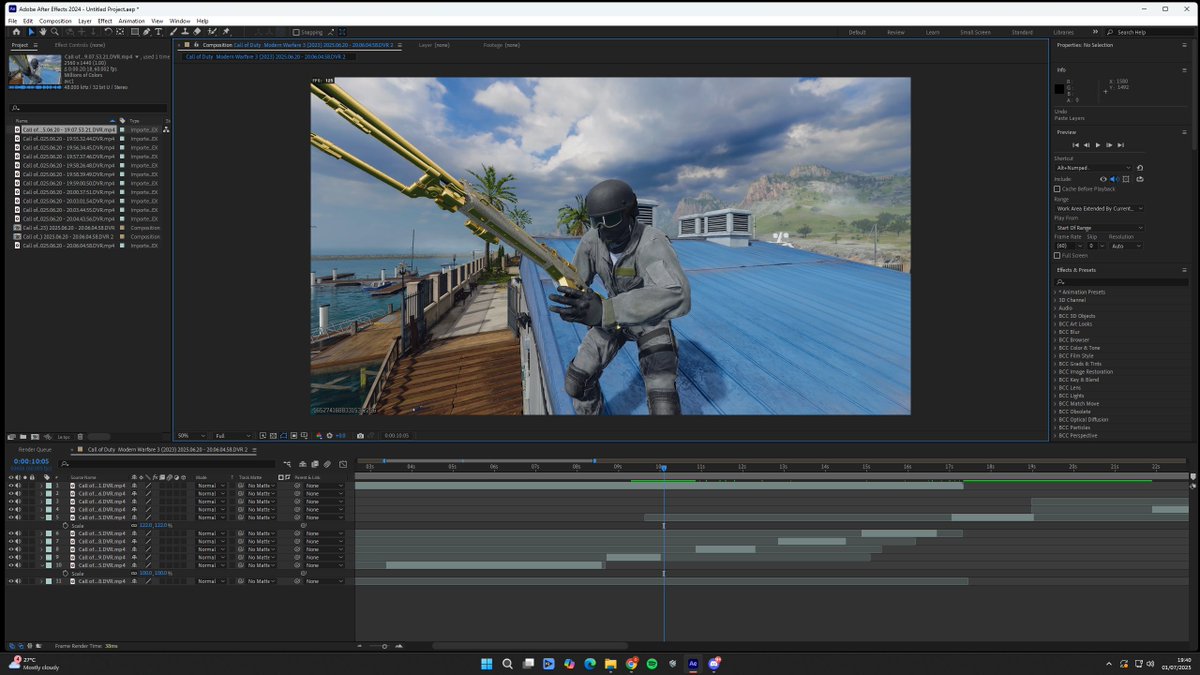The image size is (1200, 675).
Task: Open the viewer resolution Full dropdown
Action: 232,436
